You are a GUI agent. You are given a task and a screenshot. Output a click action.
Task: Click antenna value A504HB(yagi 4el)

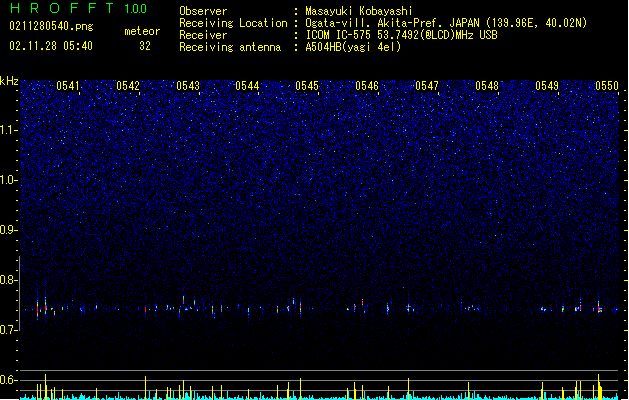(353, 47)
